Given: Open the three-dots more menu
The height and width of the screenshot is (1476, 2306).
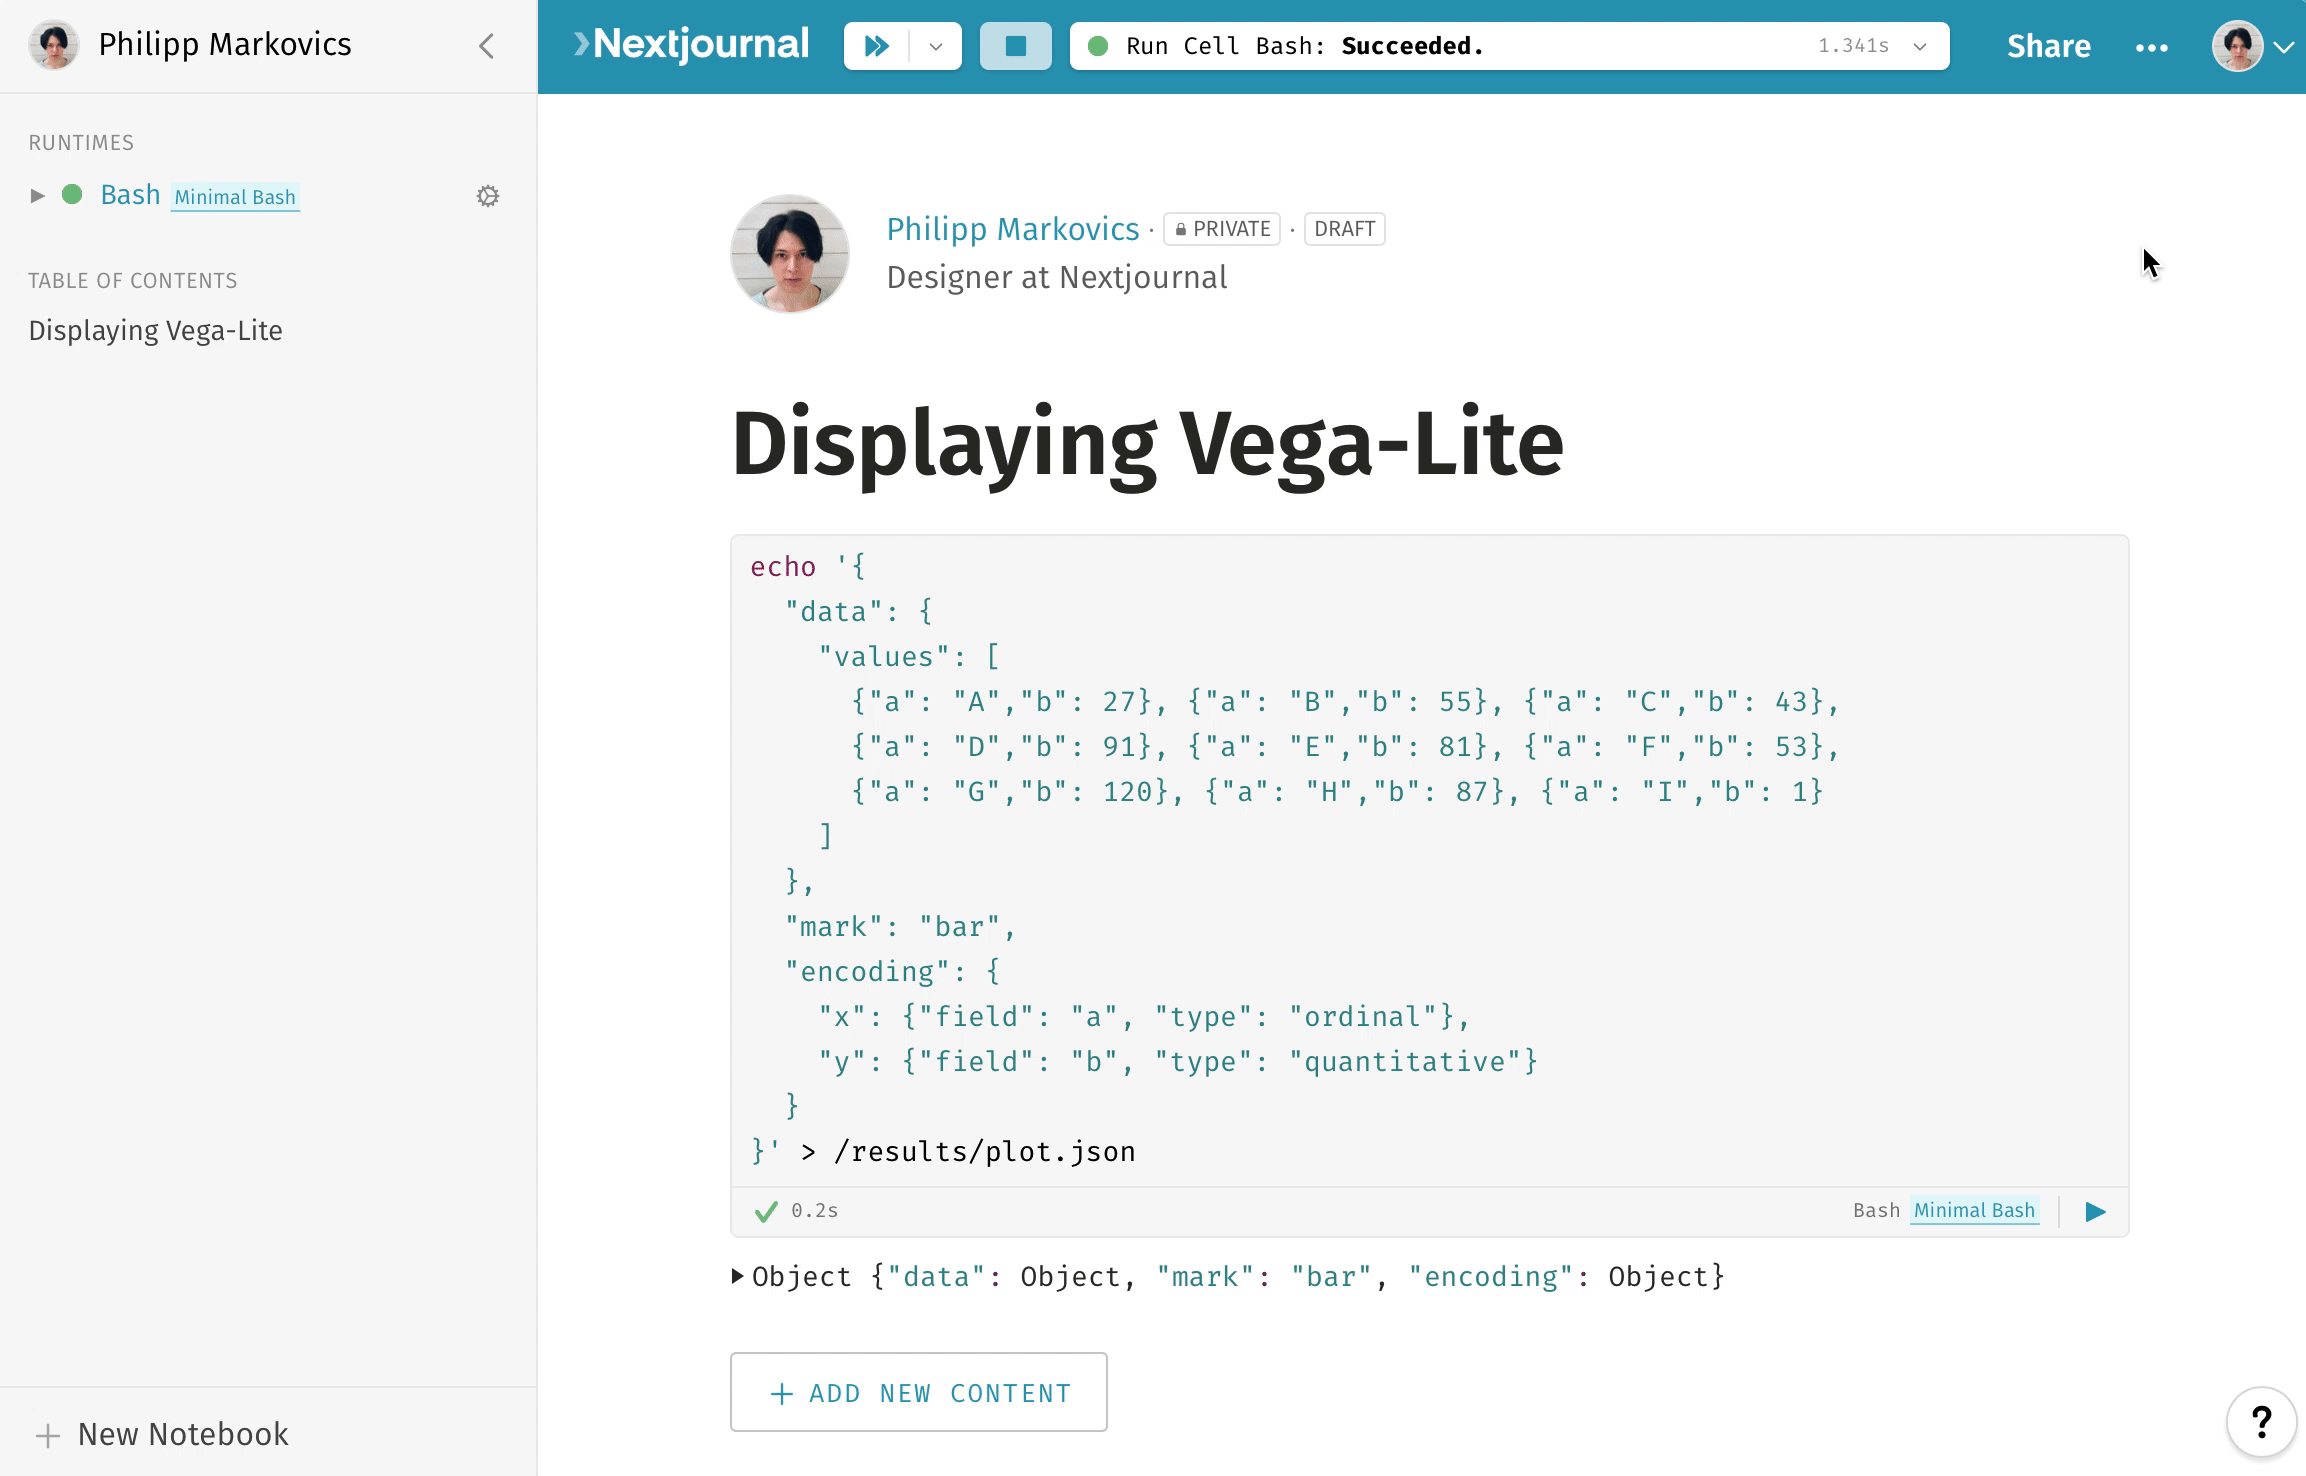Looking at the screenshot, I should click(x=2151, y=47).
